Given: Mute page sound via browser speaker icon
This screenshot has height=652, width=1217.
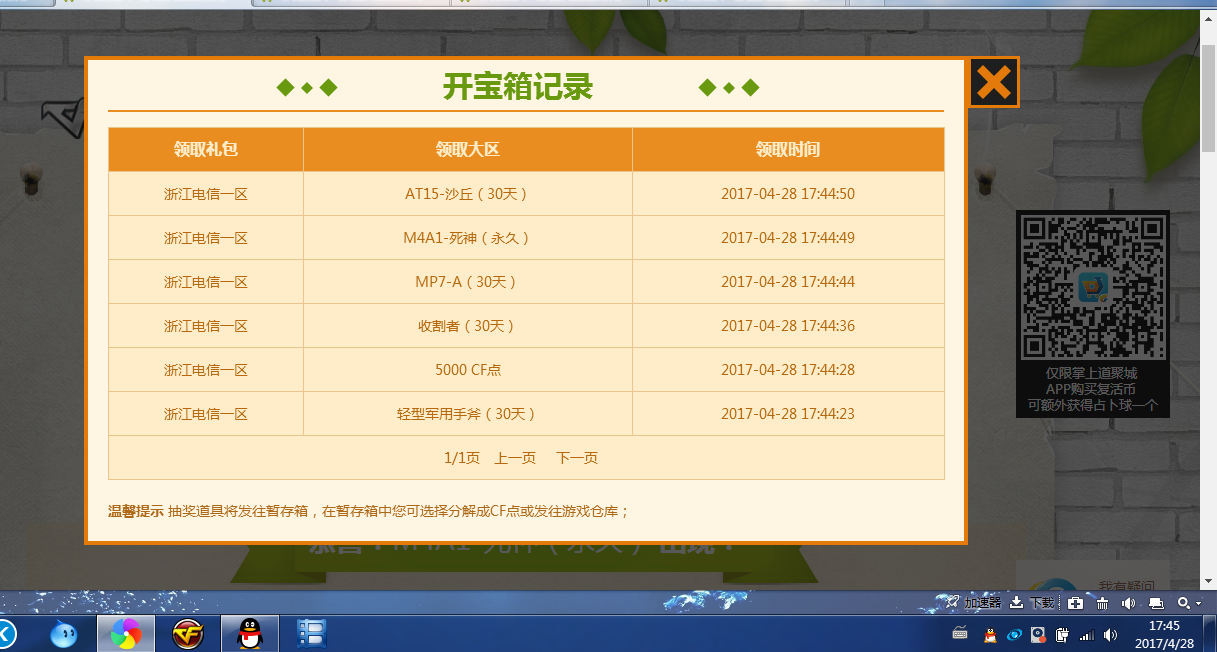Looking at the screenshot, I should point(1129,603).
